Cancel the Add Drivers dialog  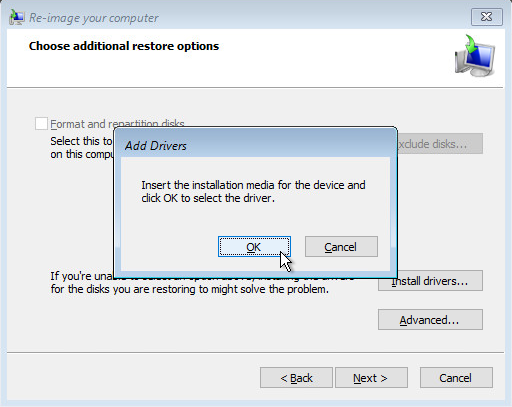pyautogui.click(x=341, y=247)
